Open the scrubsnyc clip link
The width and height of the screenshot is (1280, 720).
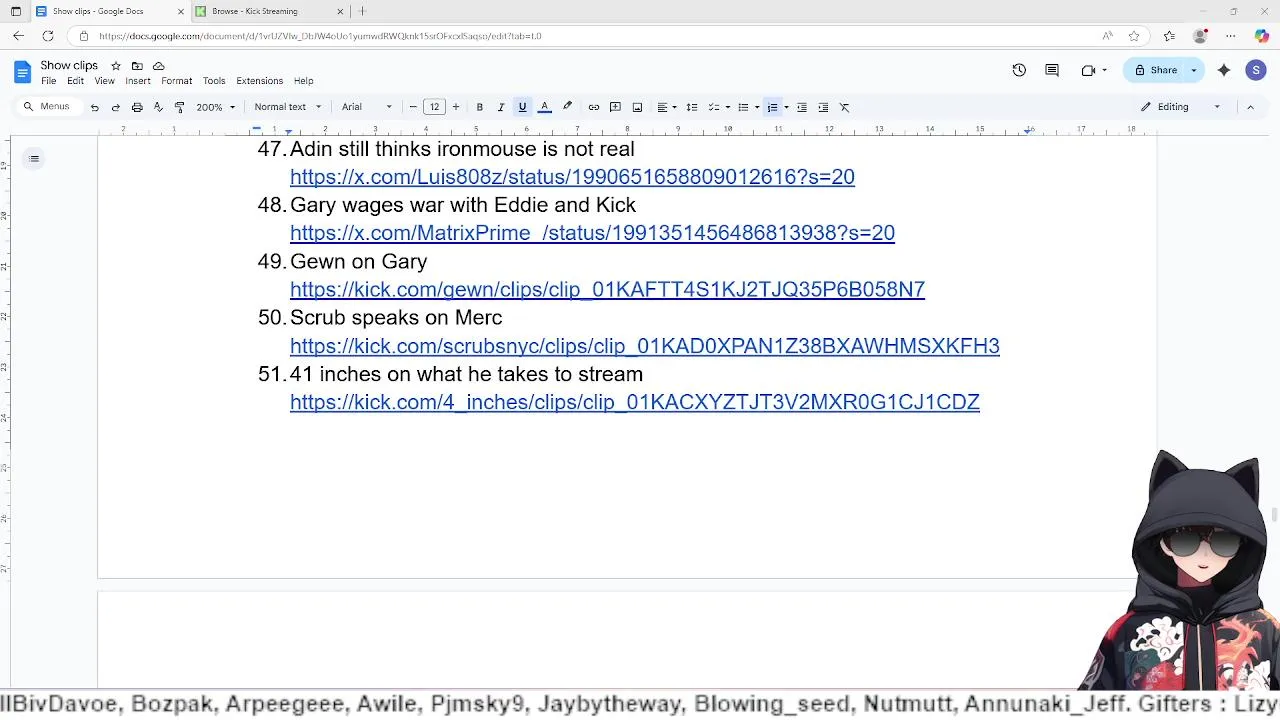coord(645,346)
